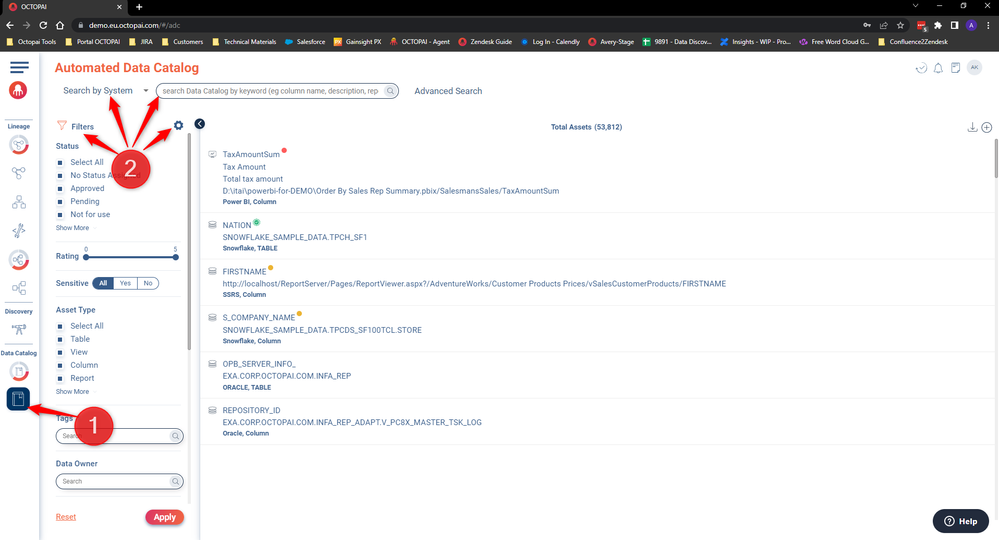Viewport: 999px width, 540px height.
Task: Open the Data Catalog book icon in sidebar
Action: coord(18,399)
